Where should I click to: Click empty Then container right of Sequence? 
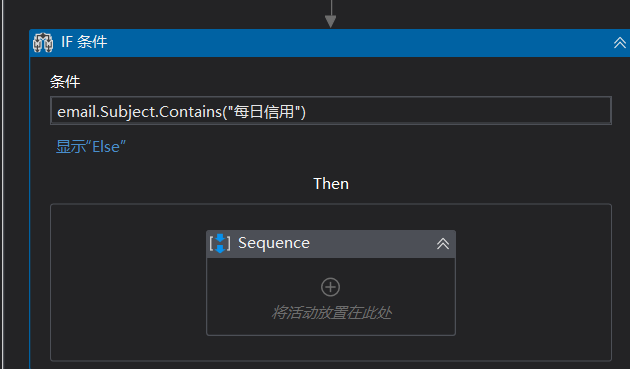point(533,282)
